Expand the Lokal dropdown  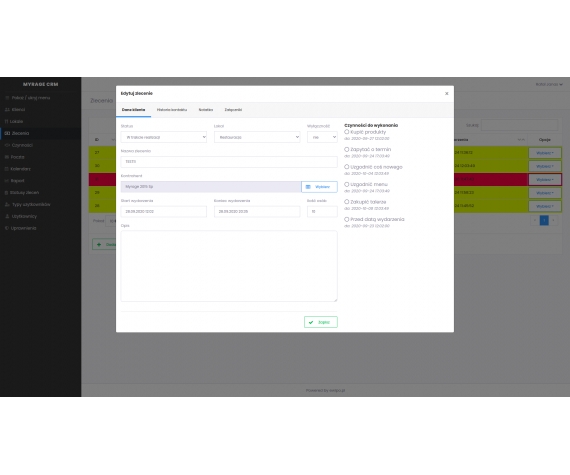point(257,137)
